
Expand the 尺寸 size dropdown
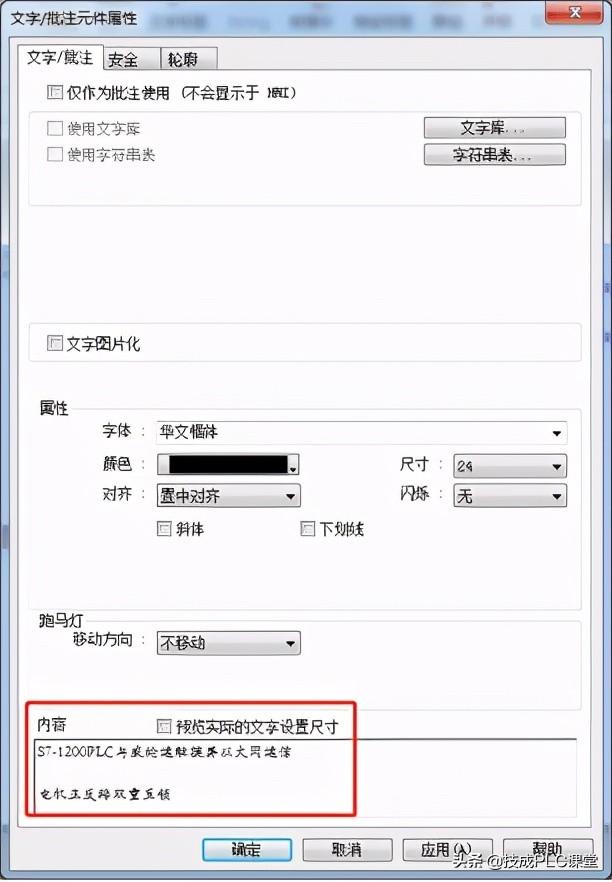(510, 466)
